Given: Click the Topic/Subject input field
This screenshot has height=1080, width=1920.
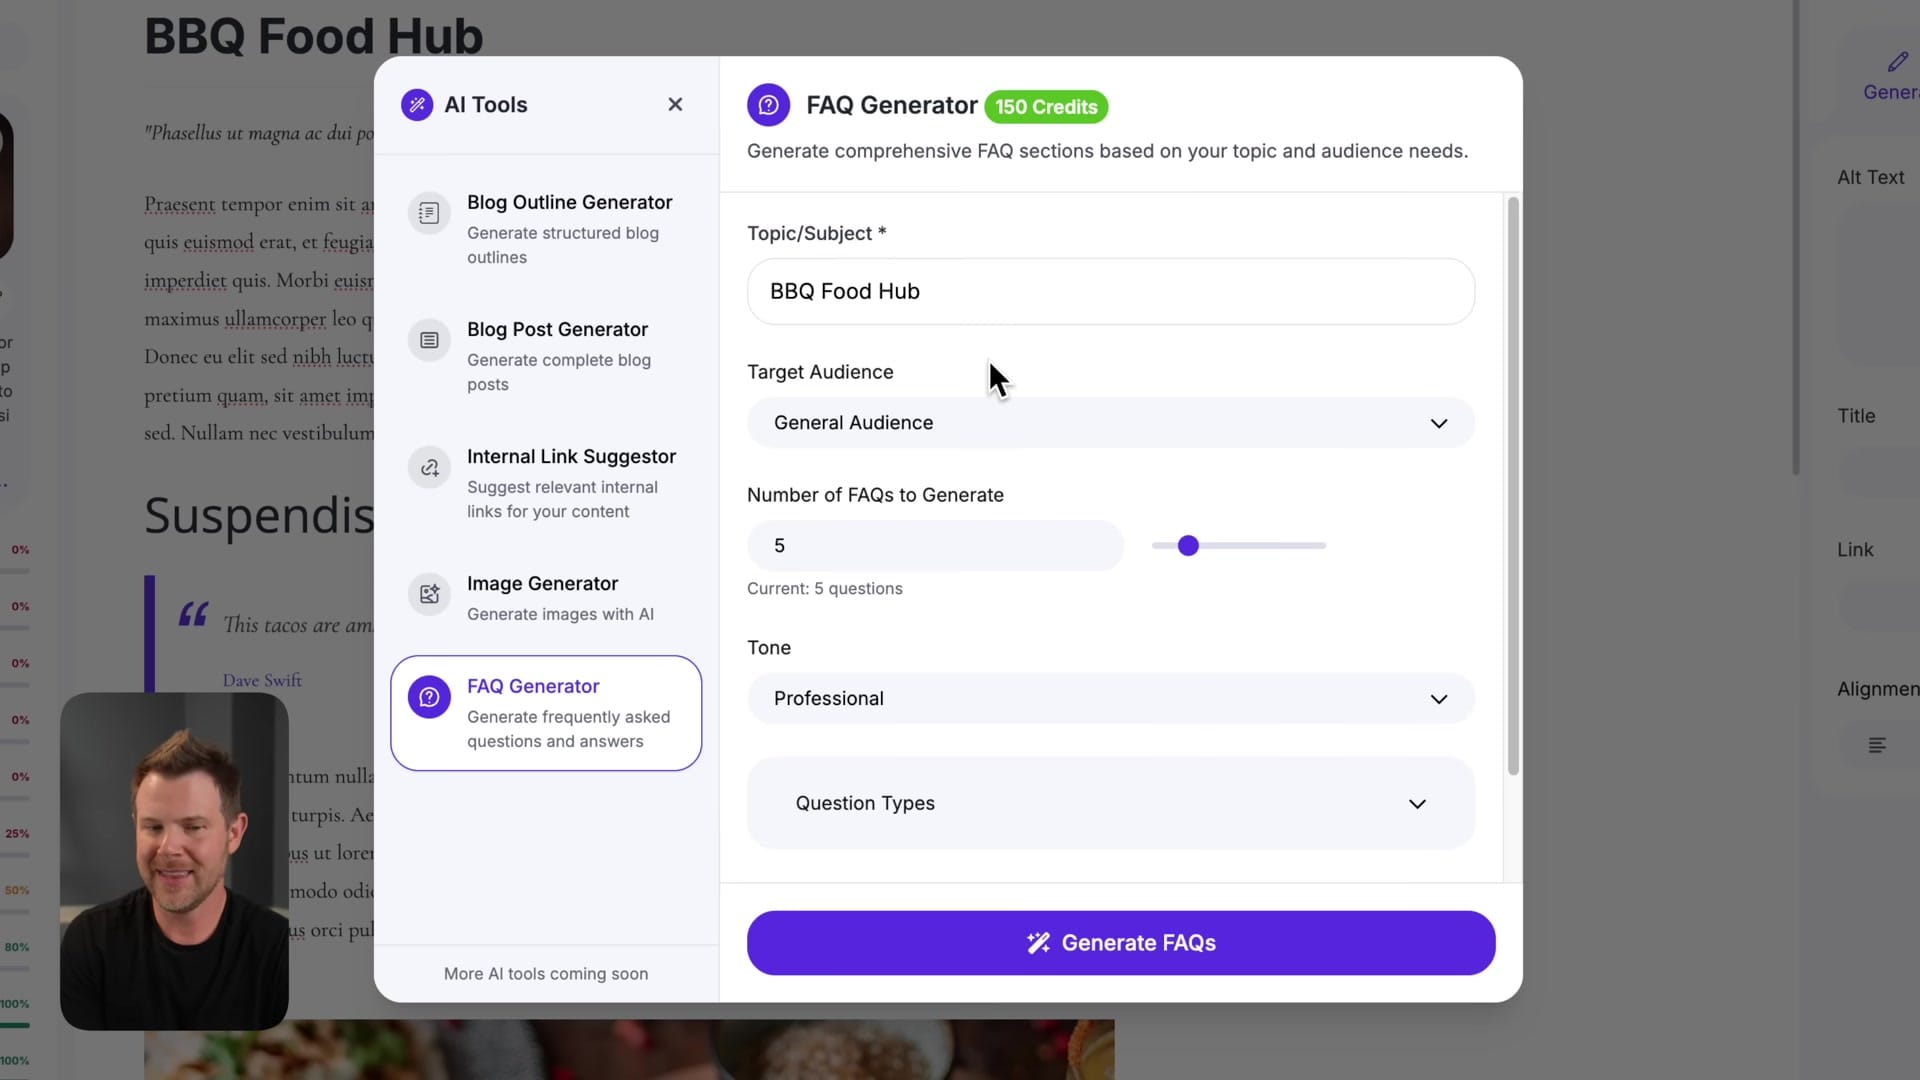Looking at the screenshot, I should [x=1110, y=292].
